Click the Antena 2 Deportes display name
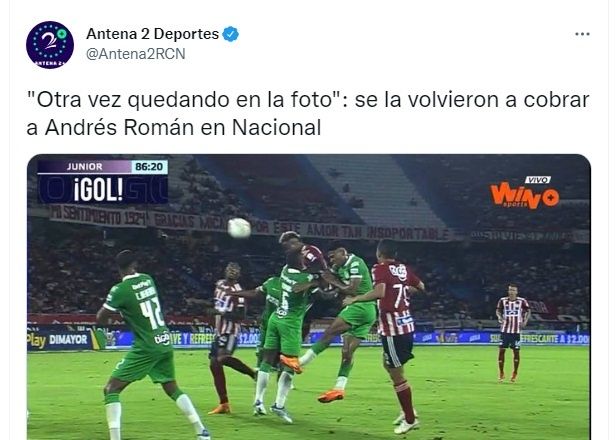 [x=152, y=34]
